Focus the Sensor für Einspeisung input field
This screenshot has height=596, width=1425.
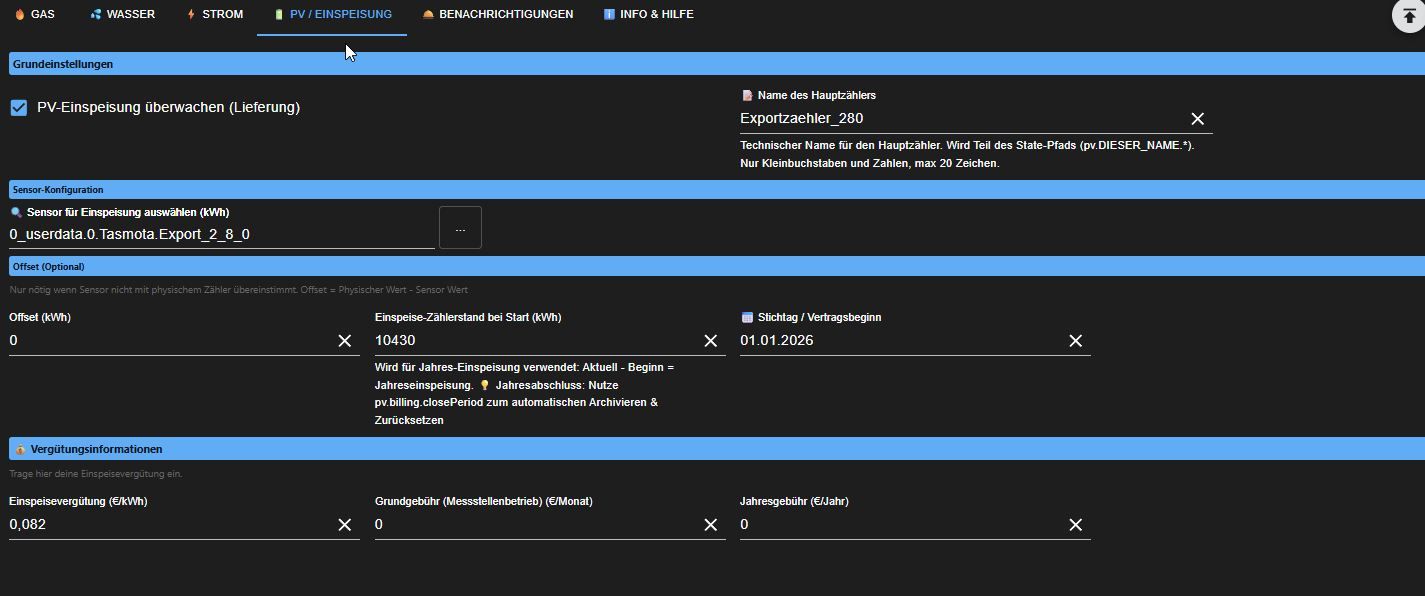pos(220,235)
